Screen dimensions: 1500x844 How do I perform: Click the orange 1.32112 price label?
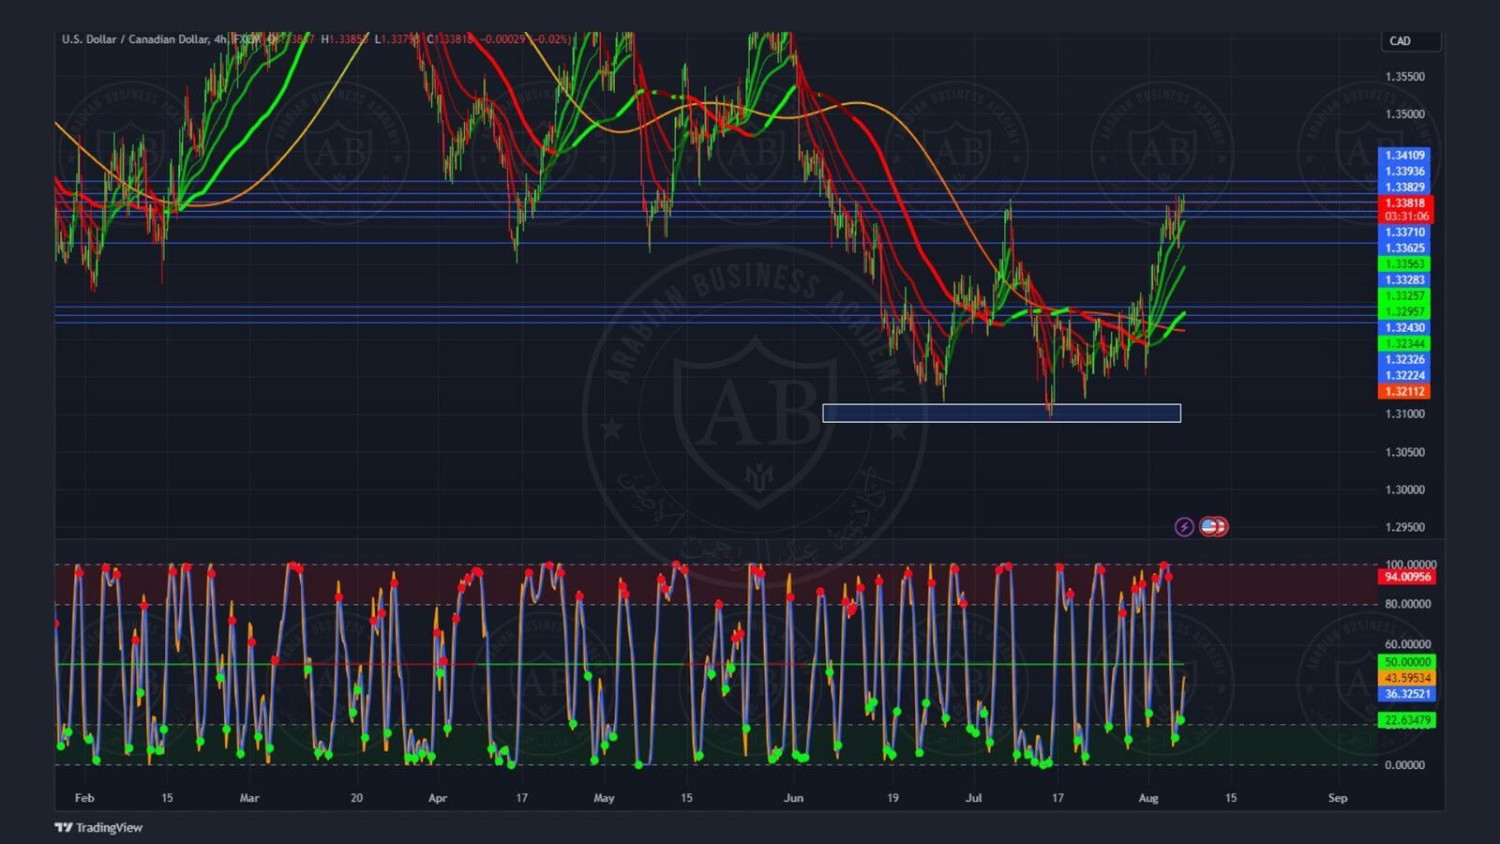(x=1404, y=392)
